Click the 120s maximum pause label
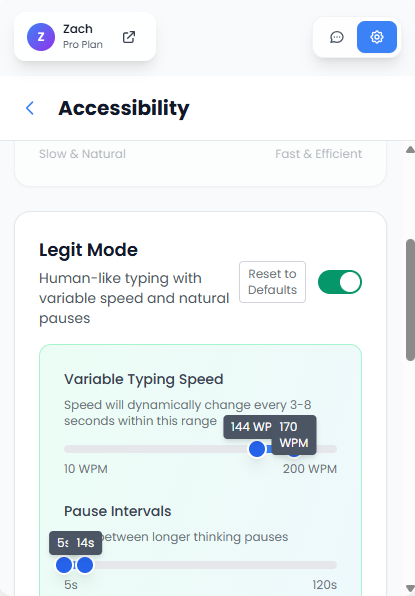 (x=325, y=585)
